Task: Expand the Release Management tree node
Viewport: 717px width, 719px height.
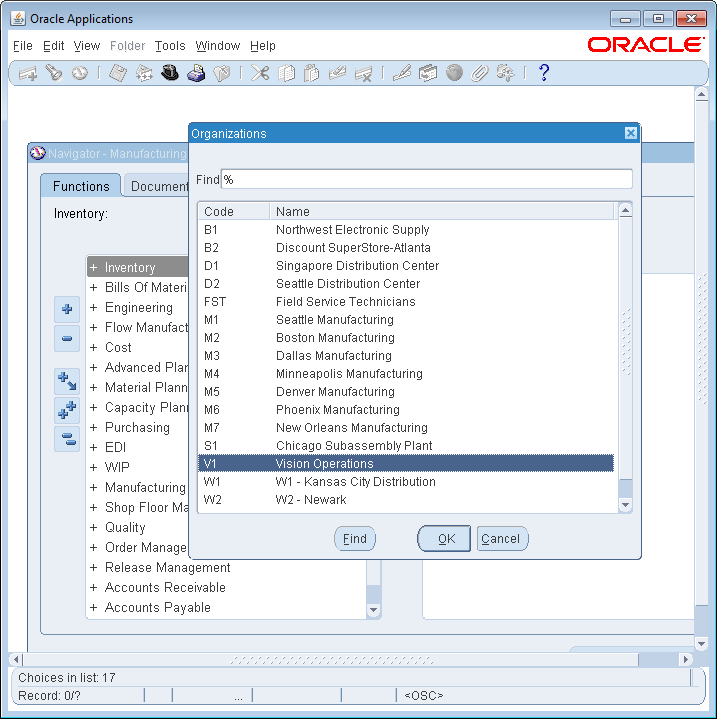Action: (x=94, y=568)
